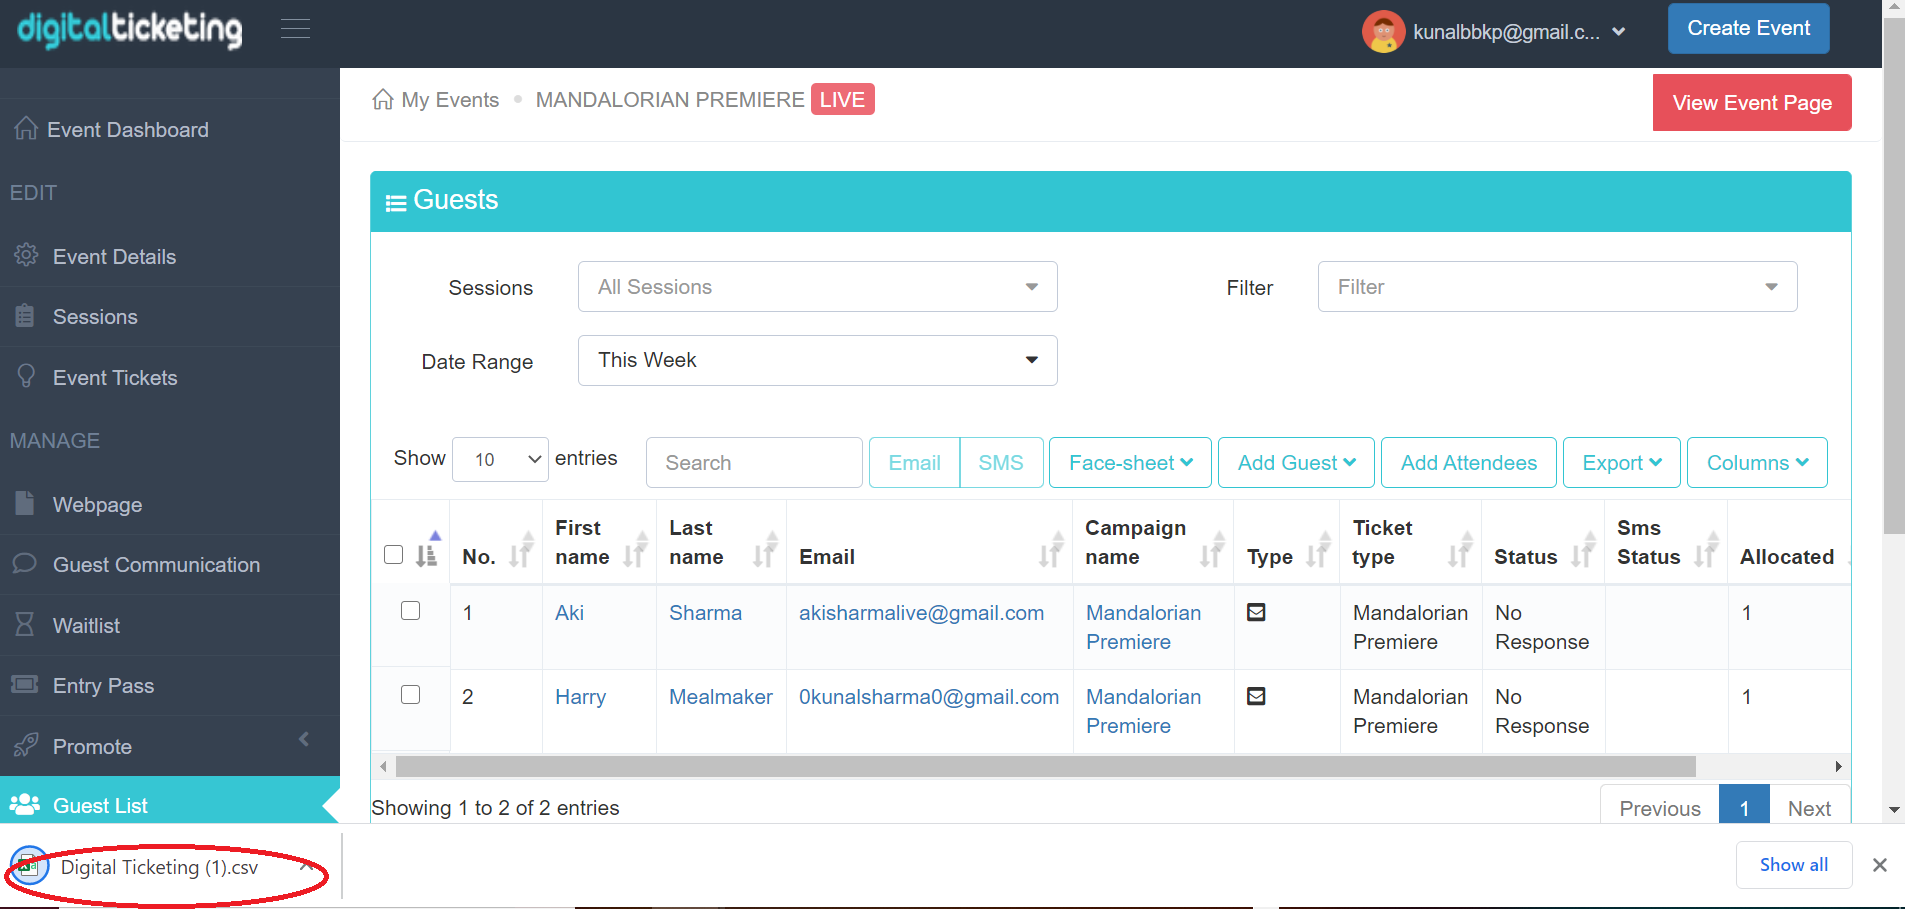Sort by Ticket type column
Viewport: 1905px width, 909px height.
(x=1461, y=549)
